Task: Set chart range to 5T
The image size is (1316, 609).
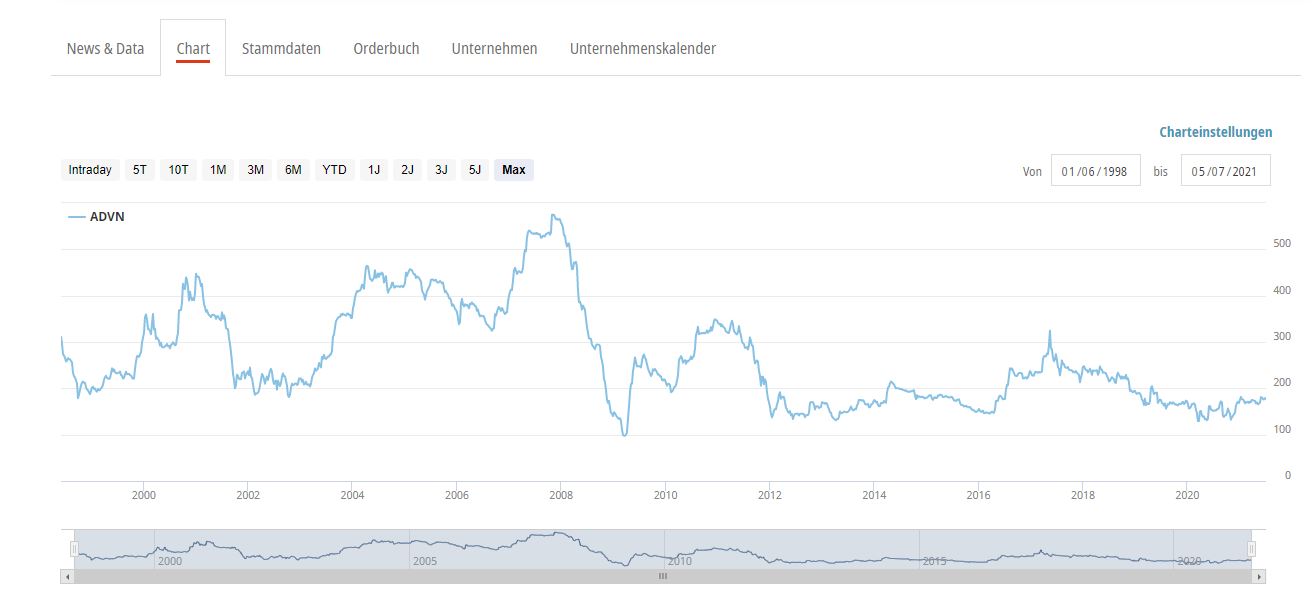Action: 140,170
